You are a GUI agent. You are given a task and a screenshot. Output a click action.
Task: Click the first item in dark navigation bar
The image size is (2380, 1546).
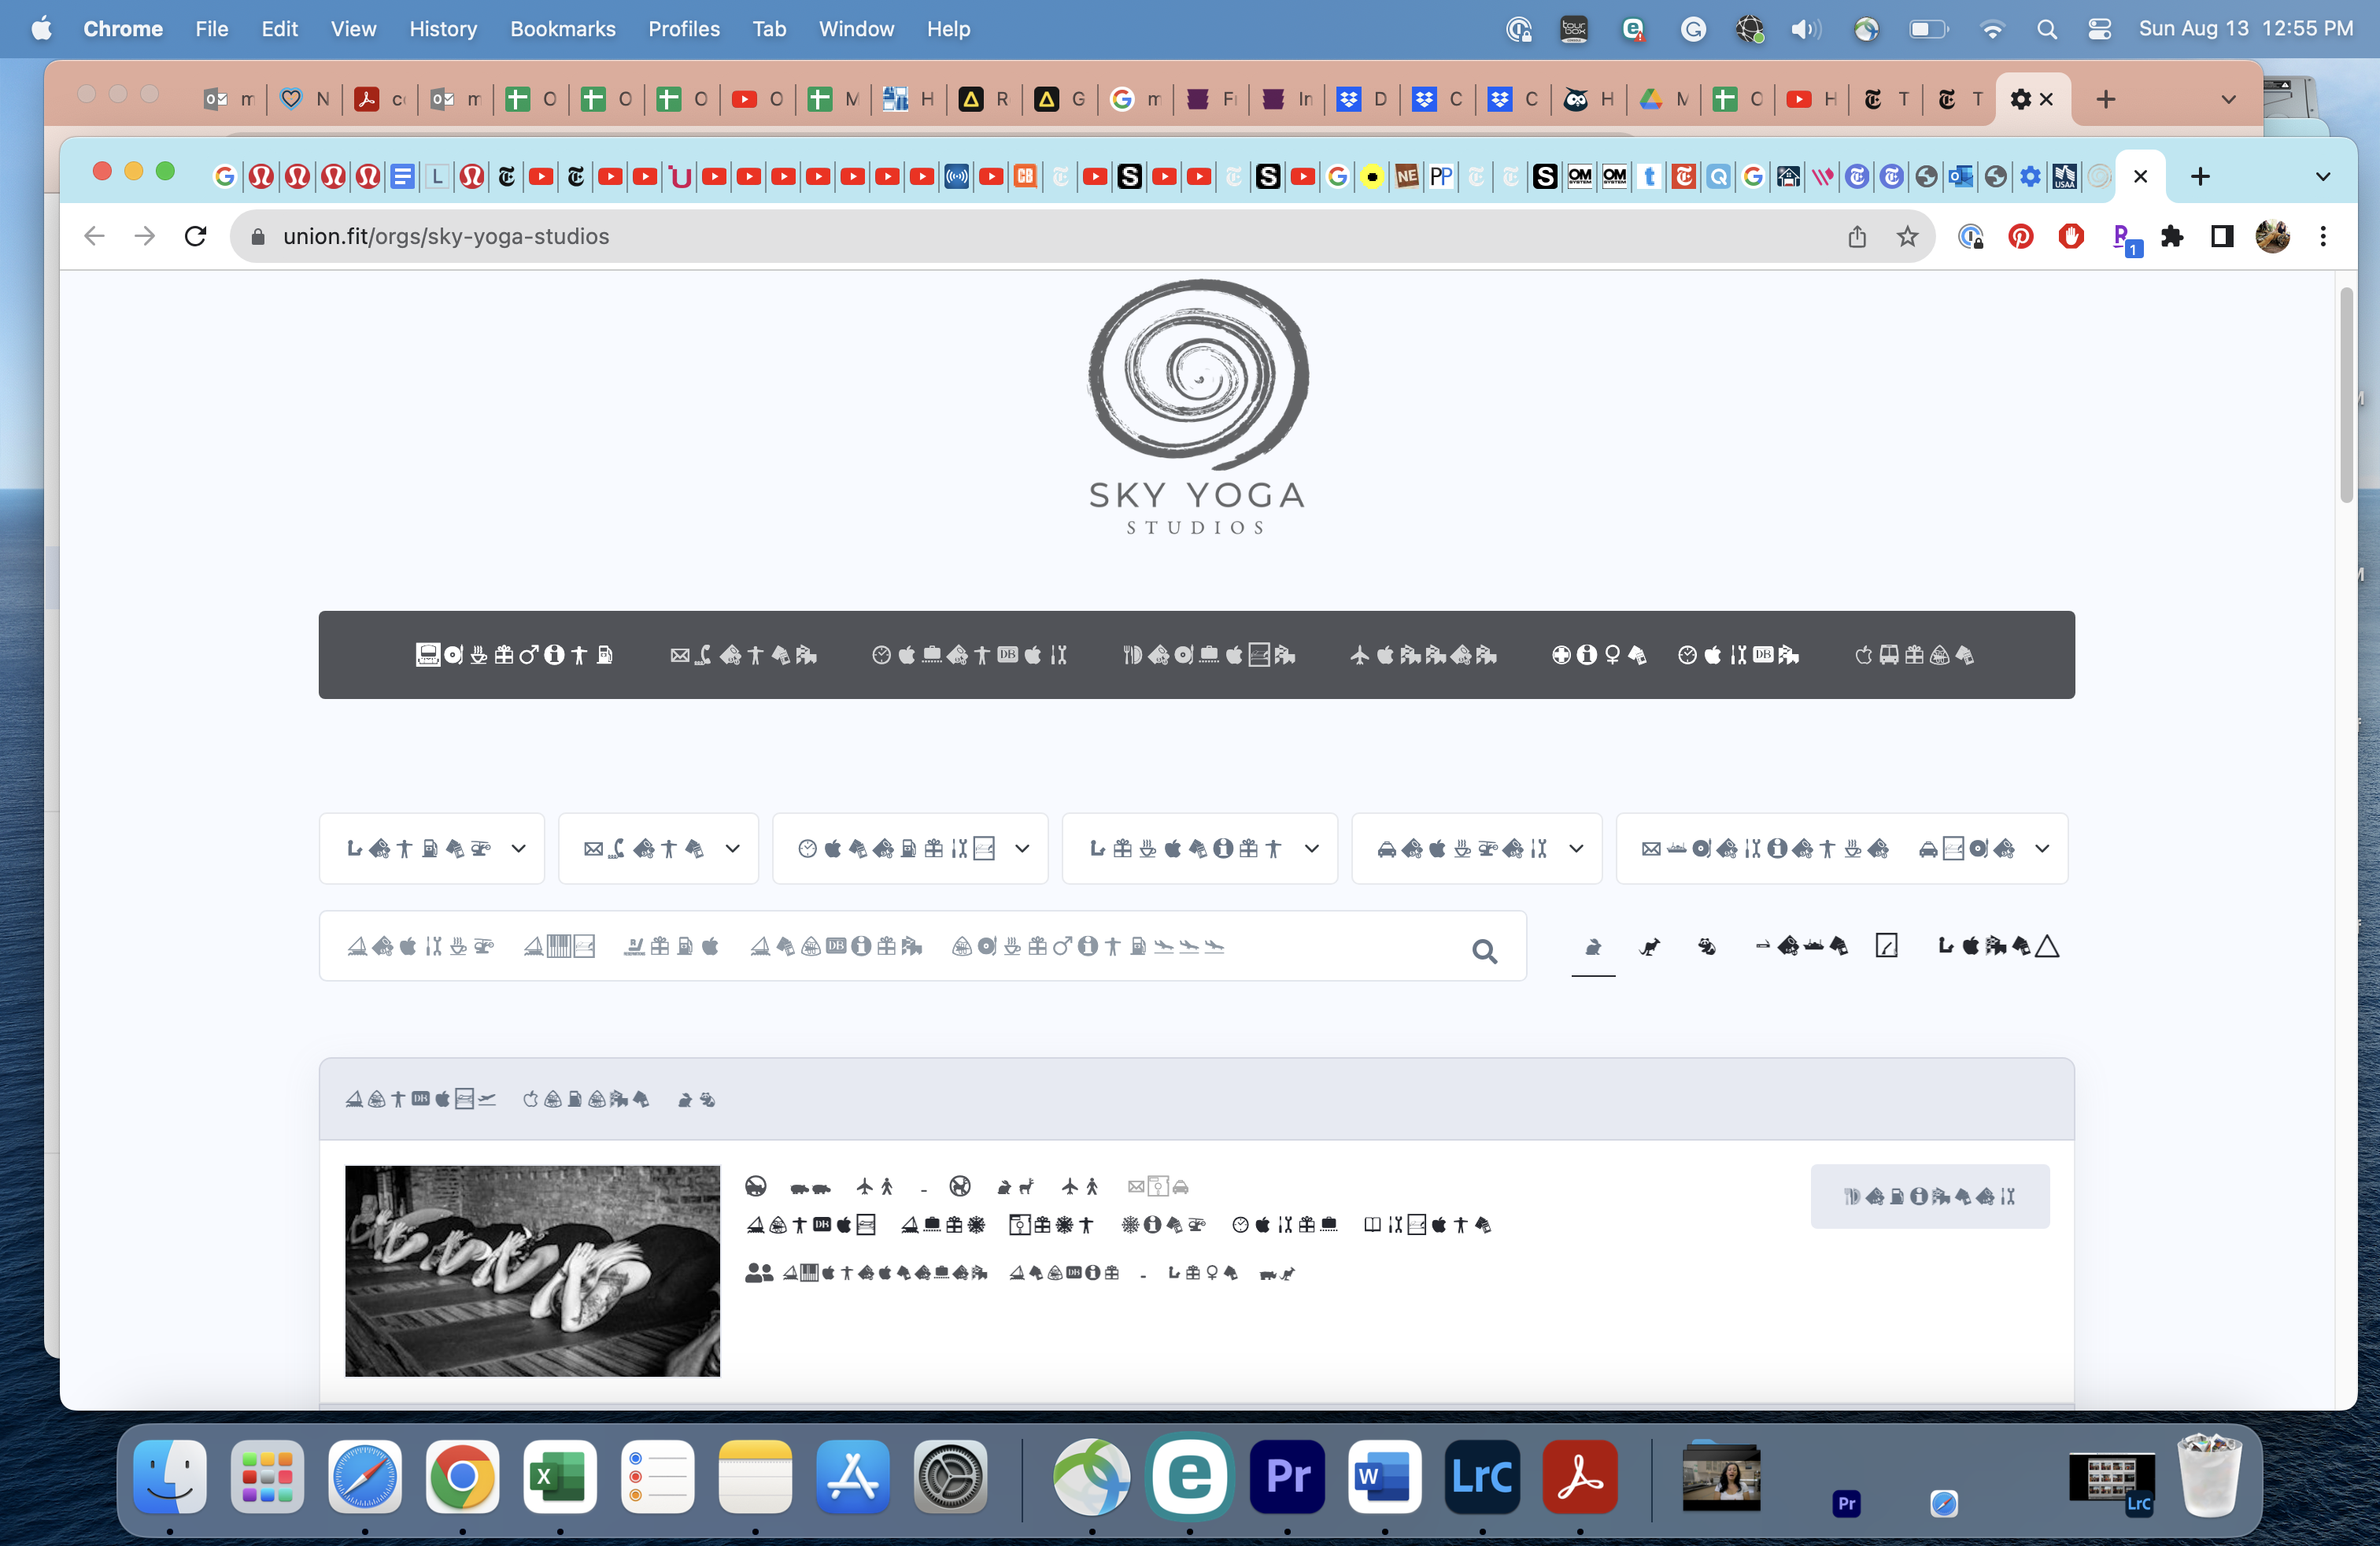coord(514,655)
